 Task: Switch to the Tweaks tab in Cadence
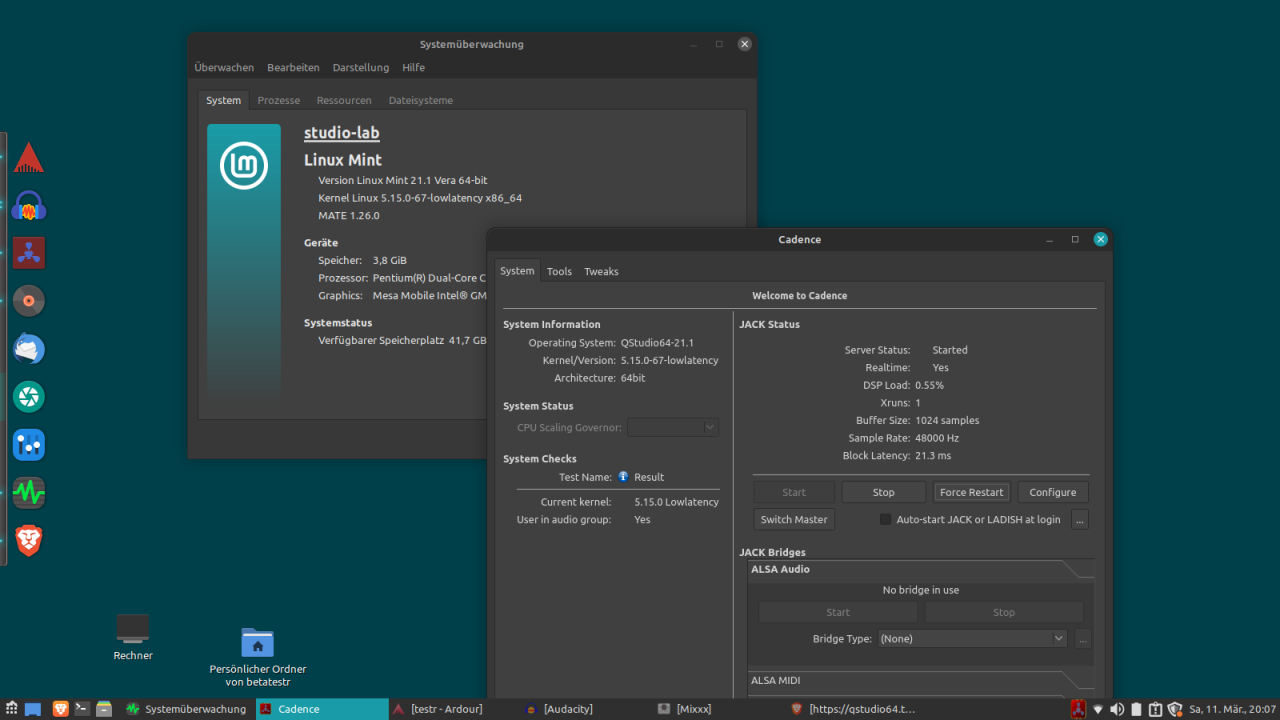pyautogui.click(x=601, y=271)
